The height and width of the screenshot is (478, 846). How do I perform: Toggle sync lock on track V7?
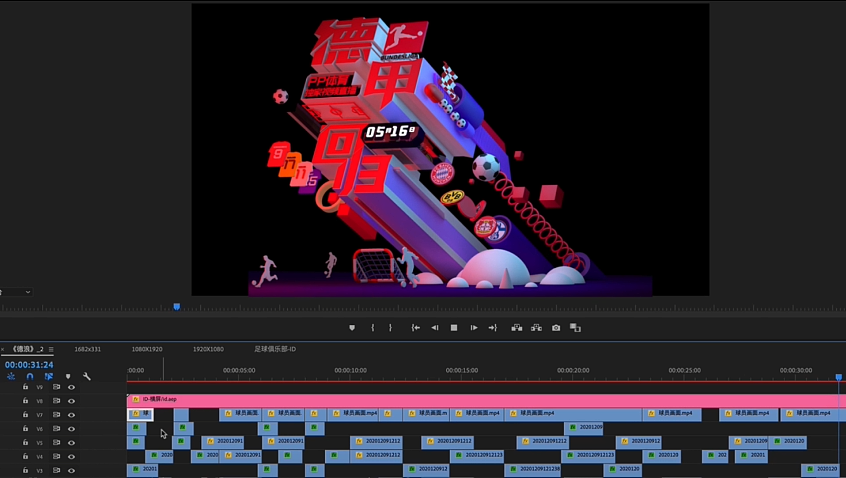(56, 415)
